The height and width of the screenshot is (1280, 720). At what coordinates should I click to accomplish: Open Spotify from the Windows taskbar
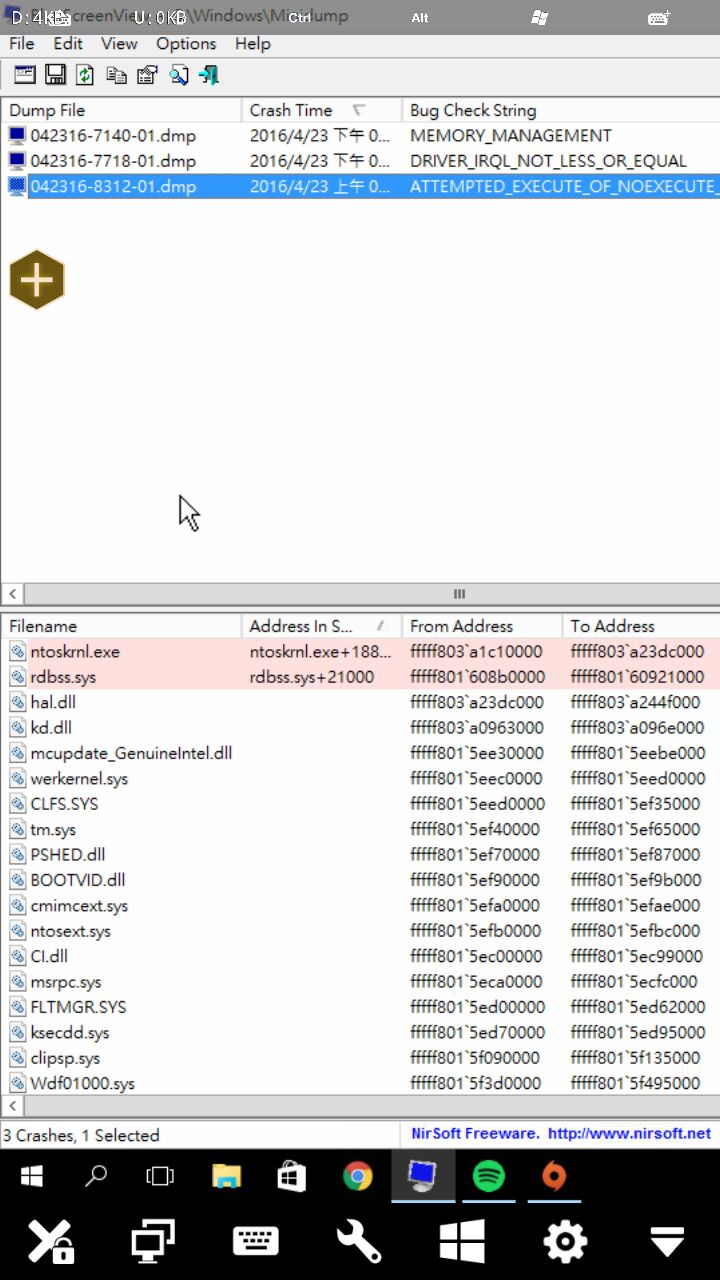point(488,1177)
